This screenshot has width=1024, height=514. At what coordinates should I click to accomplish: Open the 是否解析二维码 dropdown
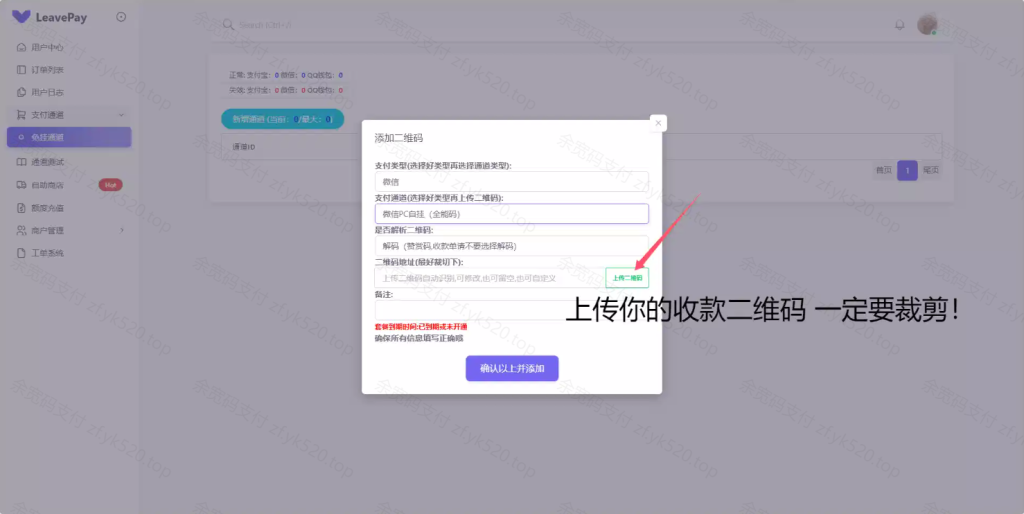[511, 246]
